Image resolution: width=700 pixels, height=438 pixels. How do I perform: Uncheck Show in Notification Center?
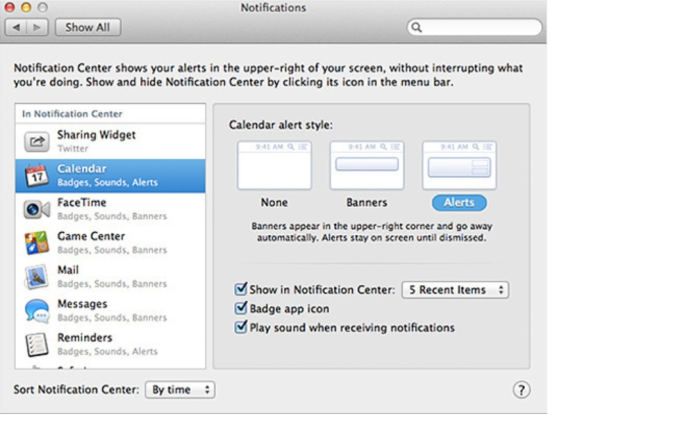241,289
